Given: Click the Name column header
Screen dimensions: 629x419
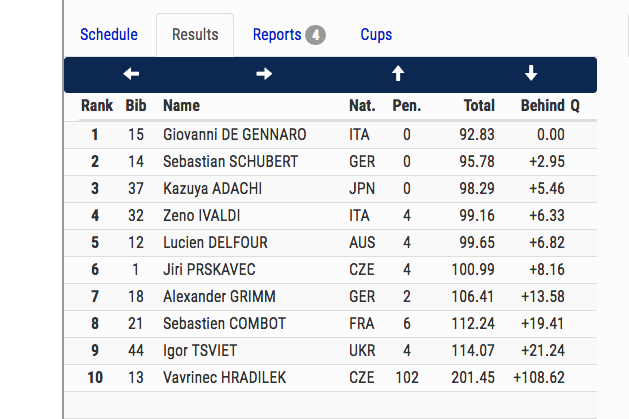Looking at the screenshot, I should tap(181, 105).
